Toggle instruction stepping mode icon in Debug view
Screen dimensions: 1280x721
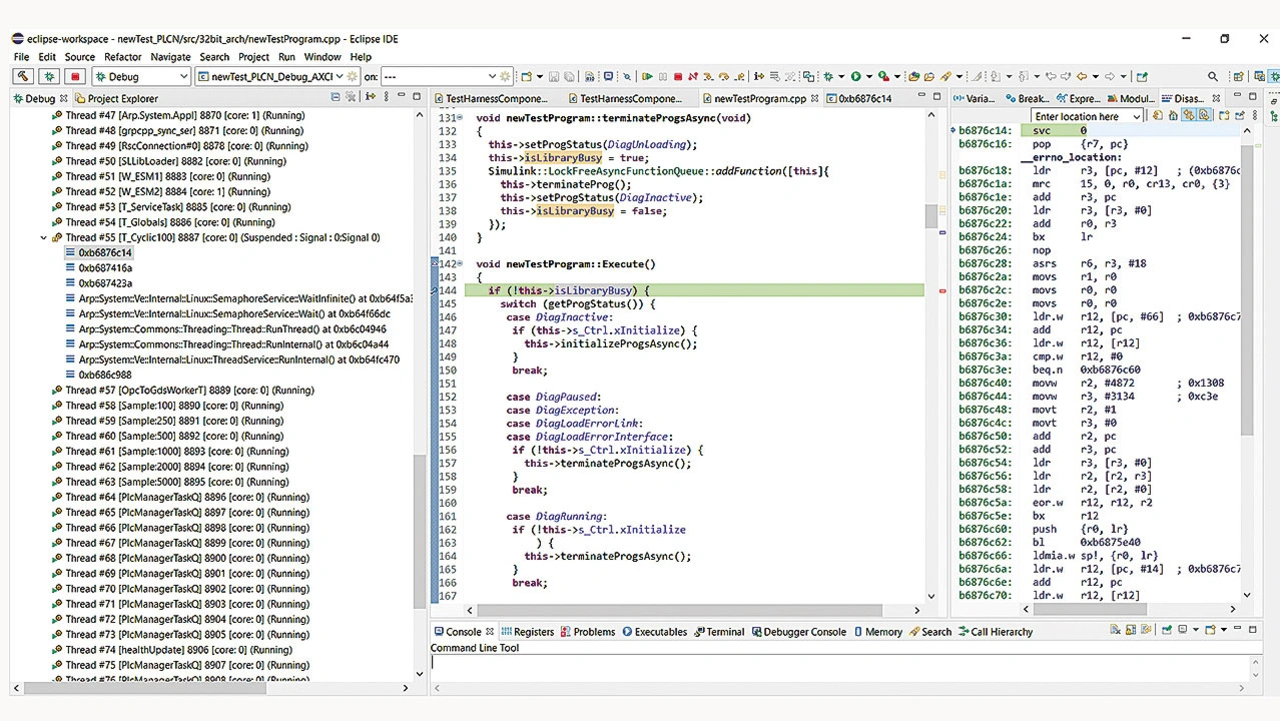click(x=370, y=97)
